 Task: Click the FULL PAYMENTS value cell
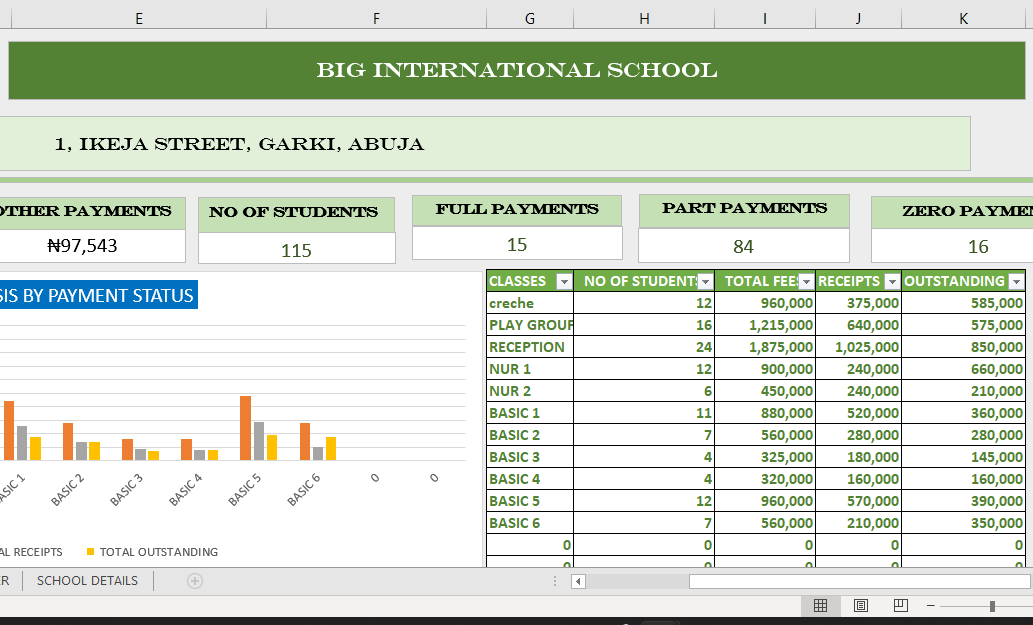(x=516, y=244)
